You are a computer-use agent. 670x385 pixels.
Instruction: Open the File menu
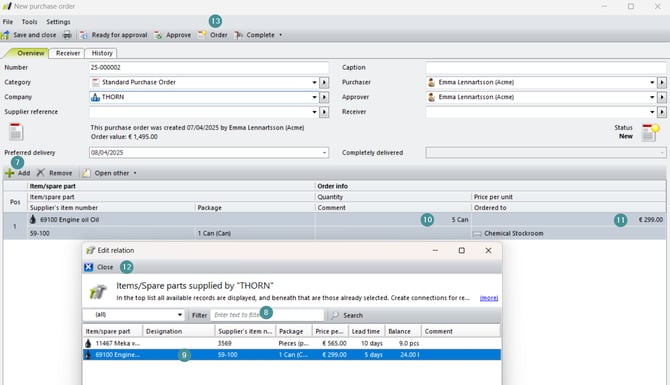(x=8, y=22)
